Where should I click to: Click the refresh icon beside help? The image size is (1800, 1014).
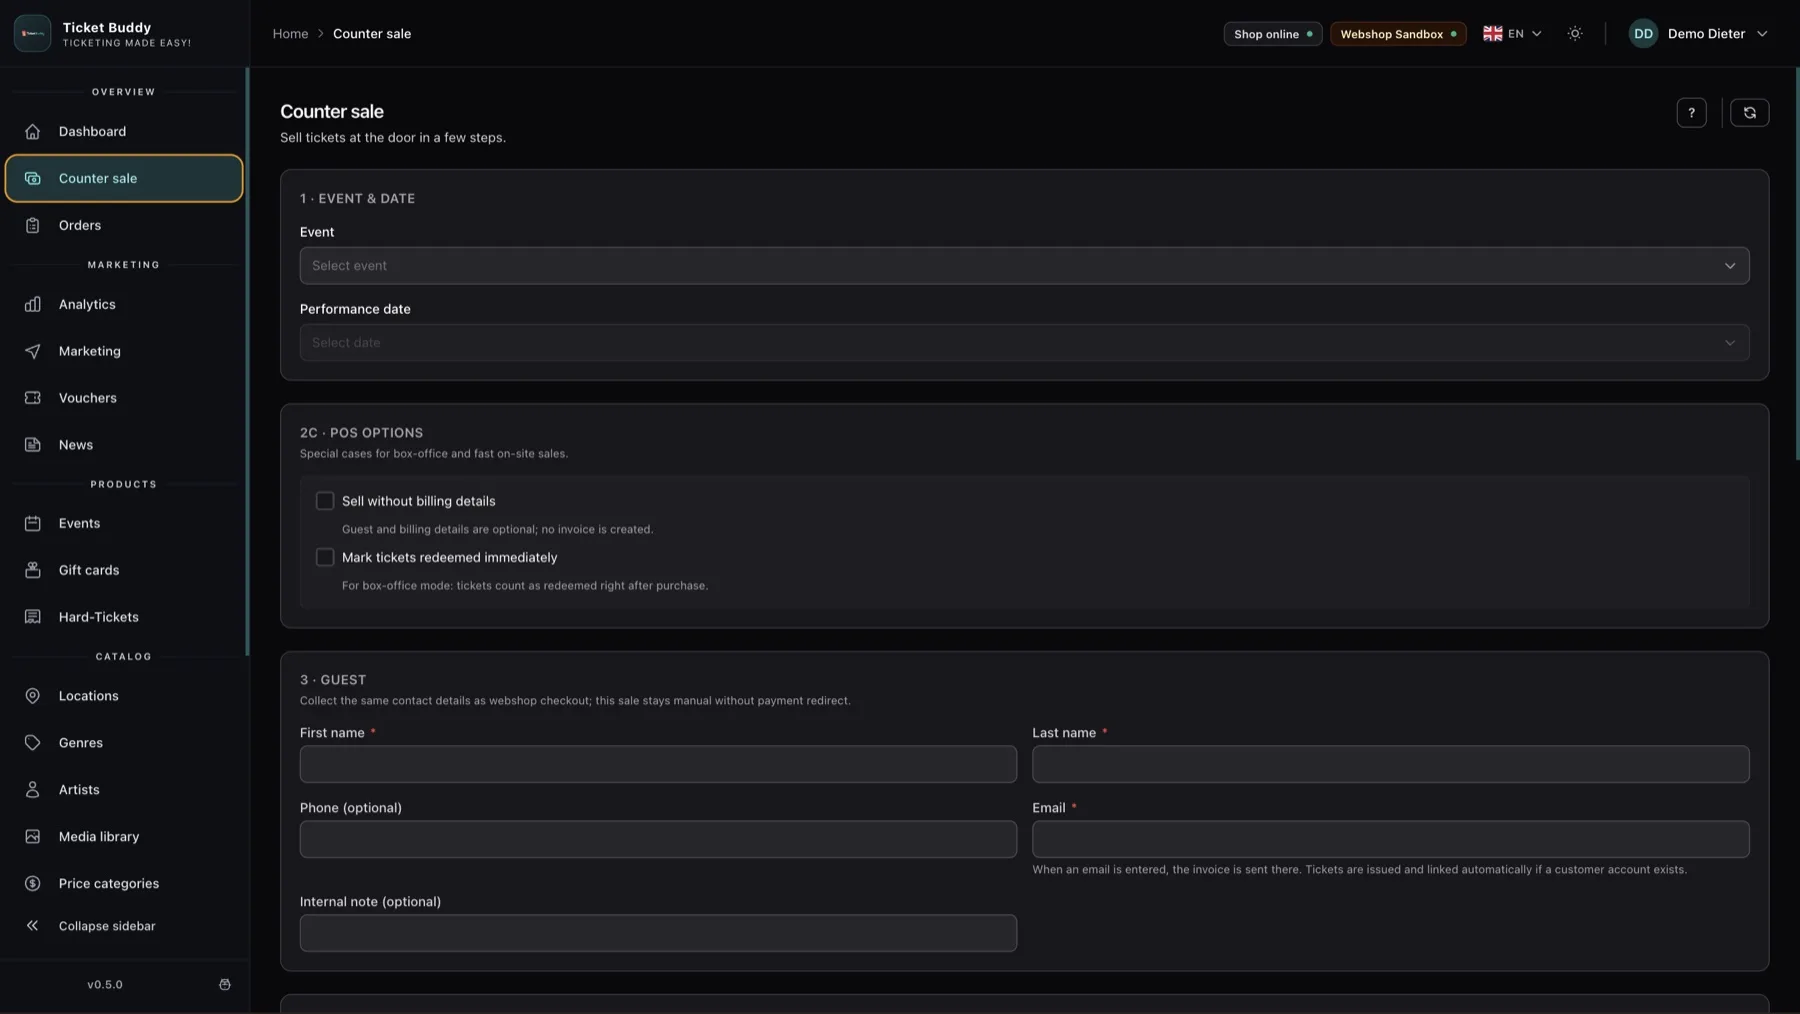pyautogui.click(x=1749, y=113)
